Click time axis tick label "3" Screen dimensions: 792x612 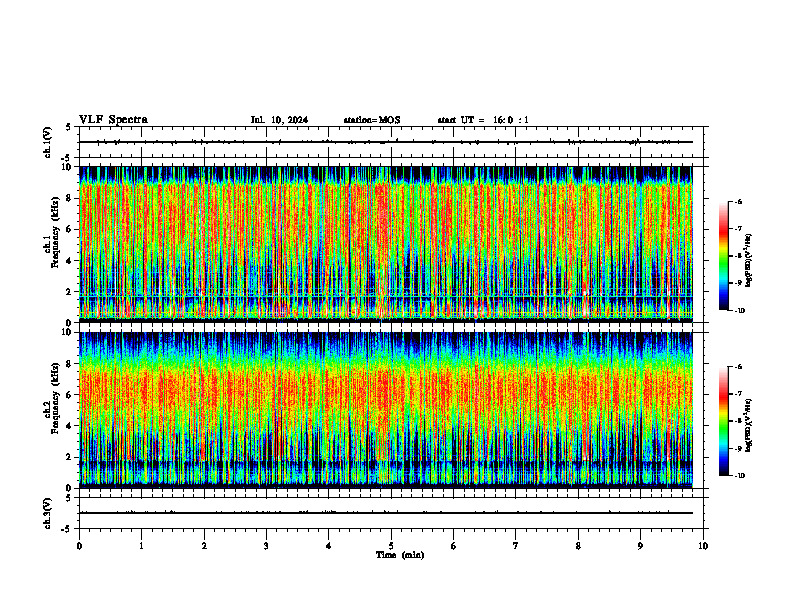click(266, 546)
